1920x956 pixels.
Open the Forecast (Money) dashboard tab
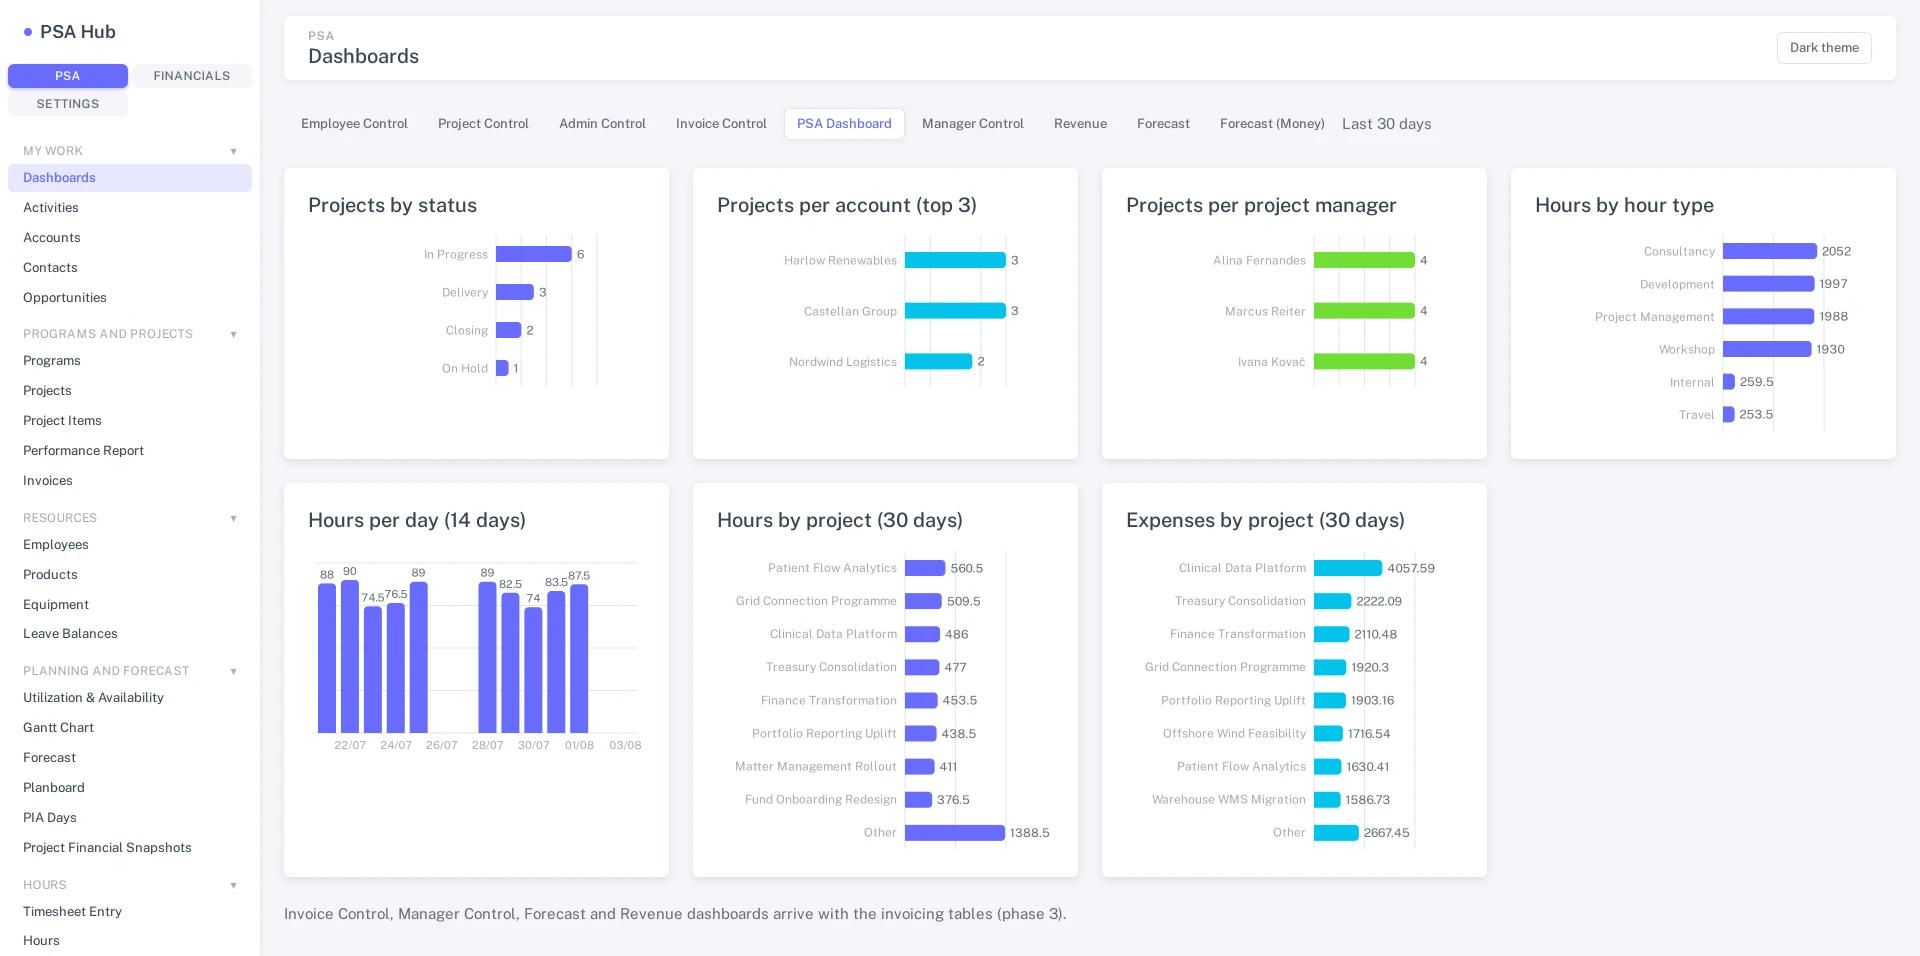click(1272, 124)
